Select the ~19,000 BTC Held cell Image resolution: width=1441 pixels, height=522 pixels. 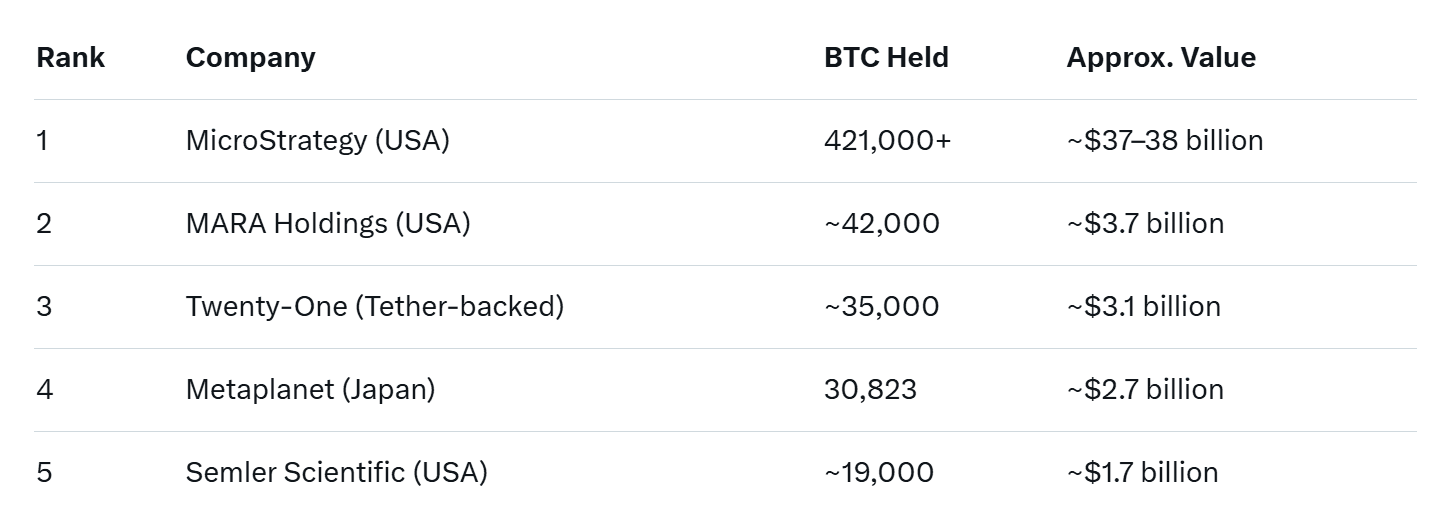click(x=879, y=473)
